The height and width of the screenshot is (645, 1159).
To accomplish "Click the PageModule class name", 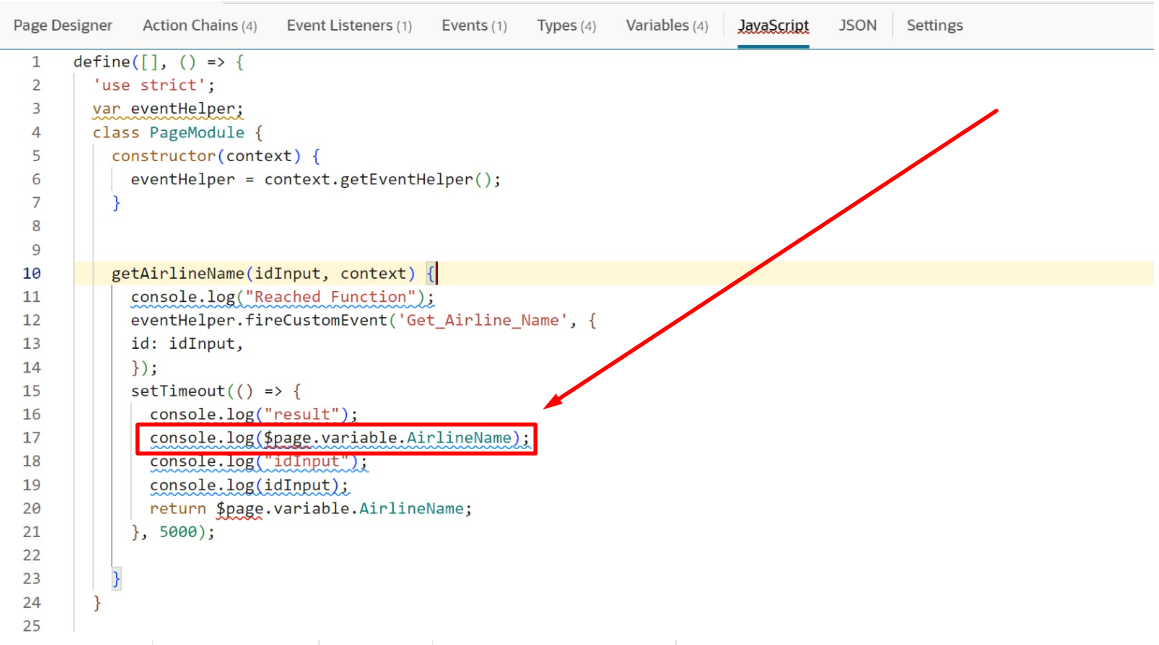I will click(197, 132).
